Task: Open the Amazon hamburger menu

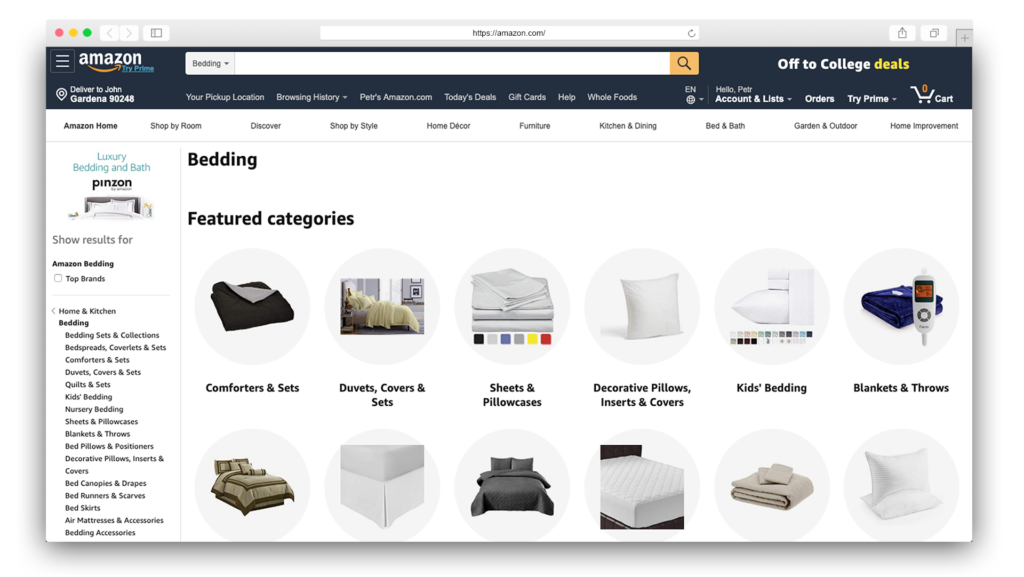Action: point(63,61)
